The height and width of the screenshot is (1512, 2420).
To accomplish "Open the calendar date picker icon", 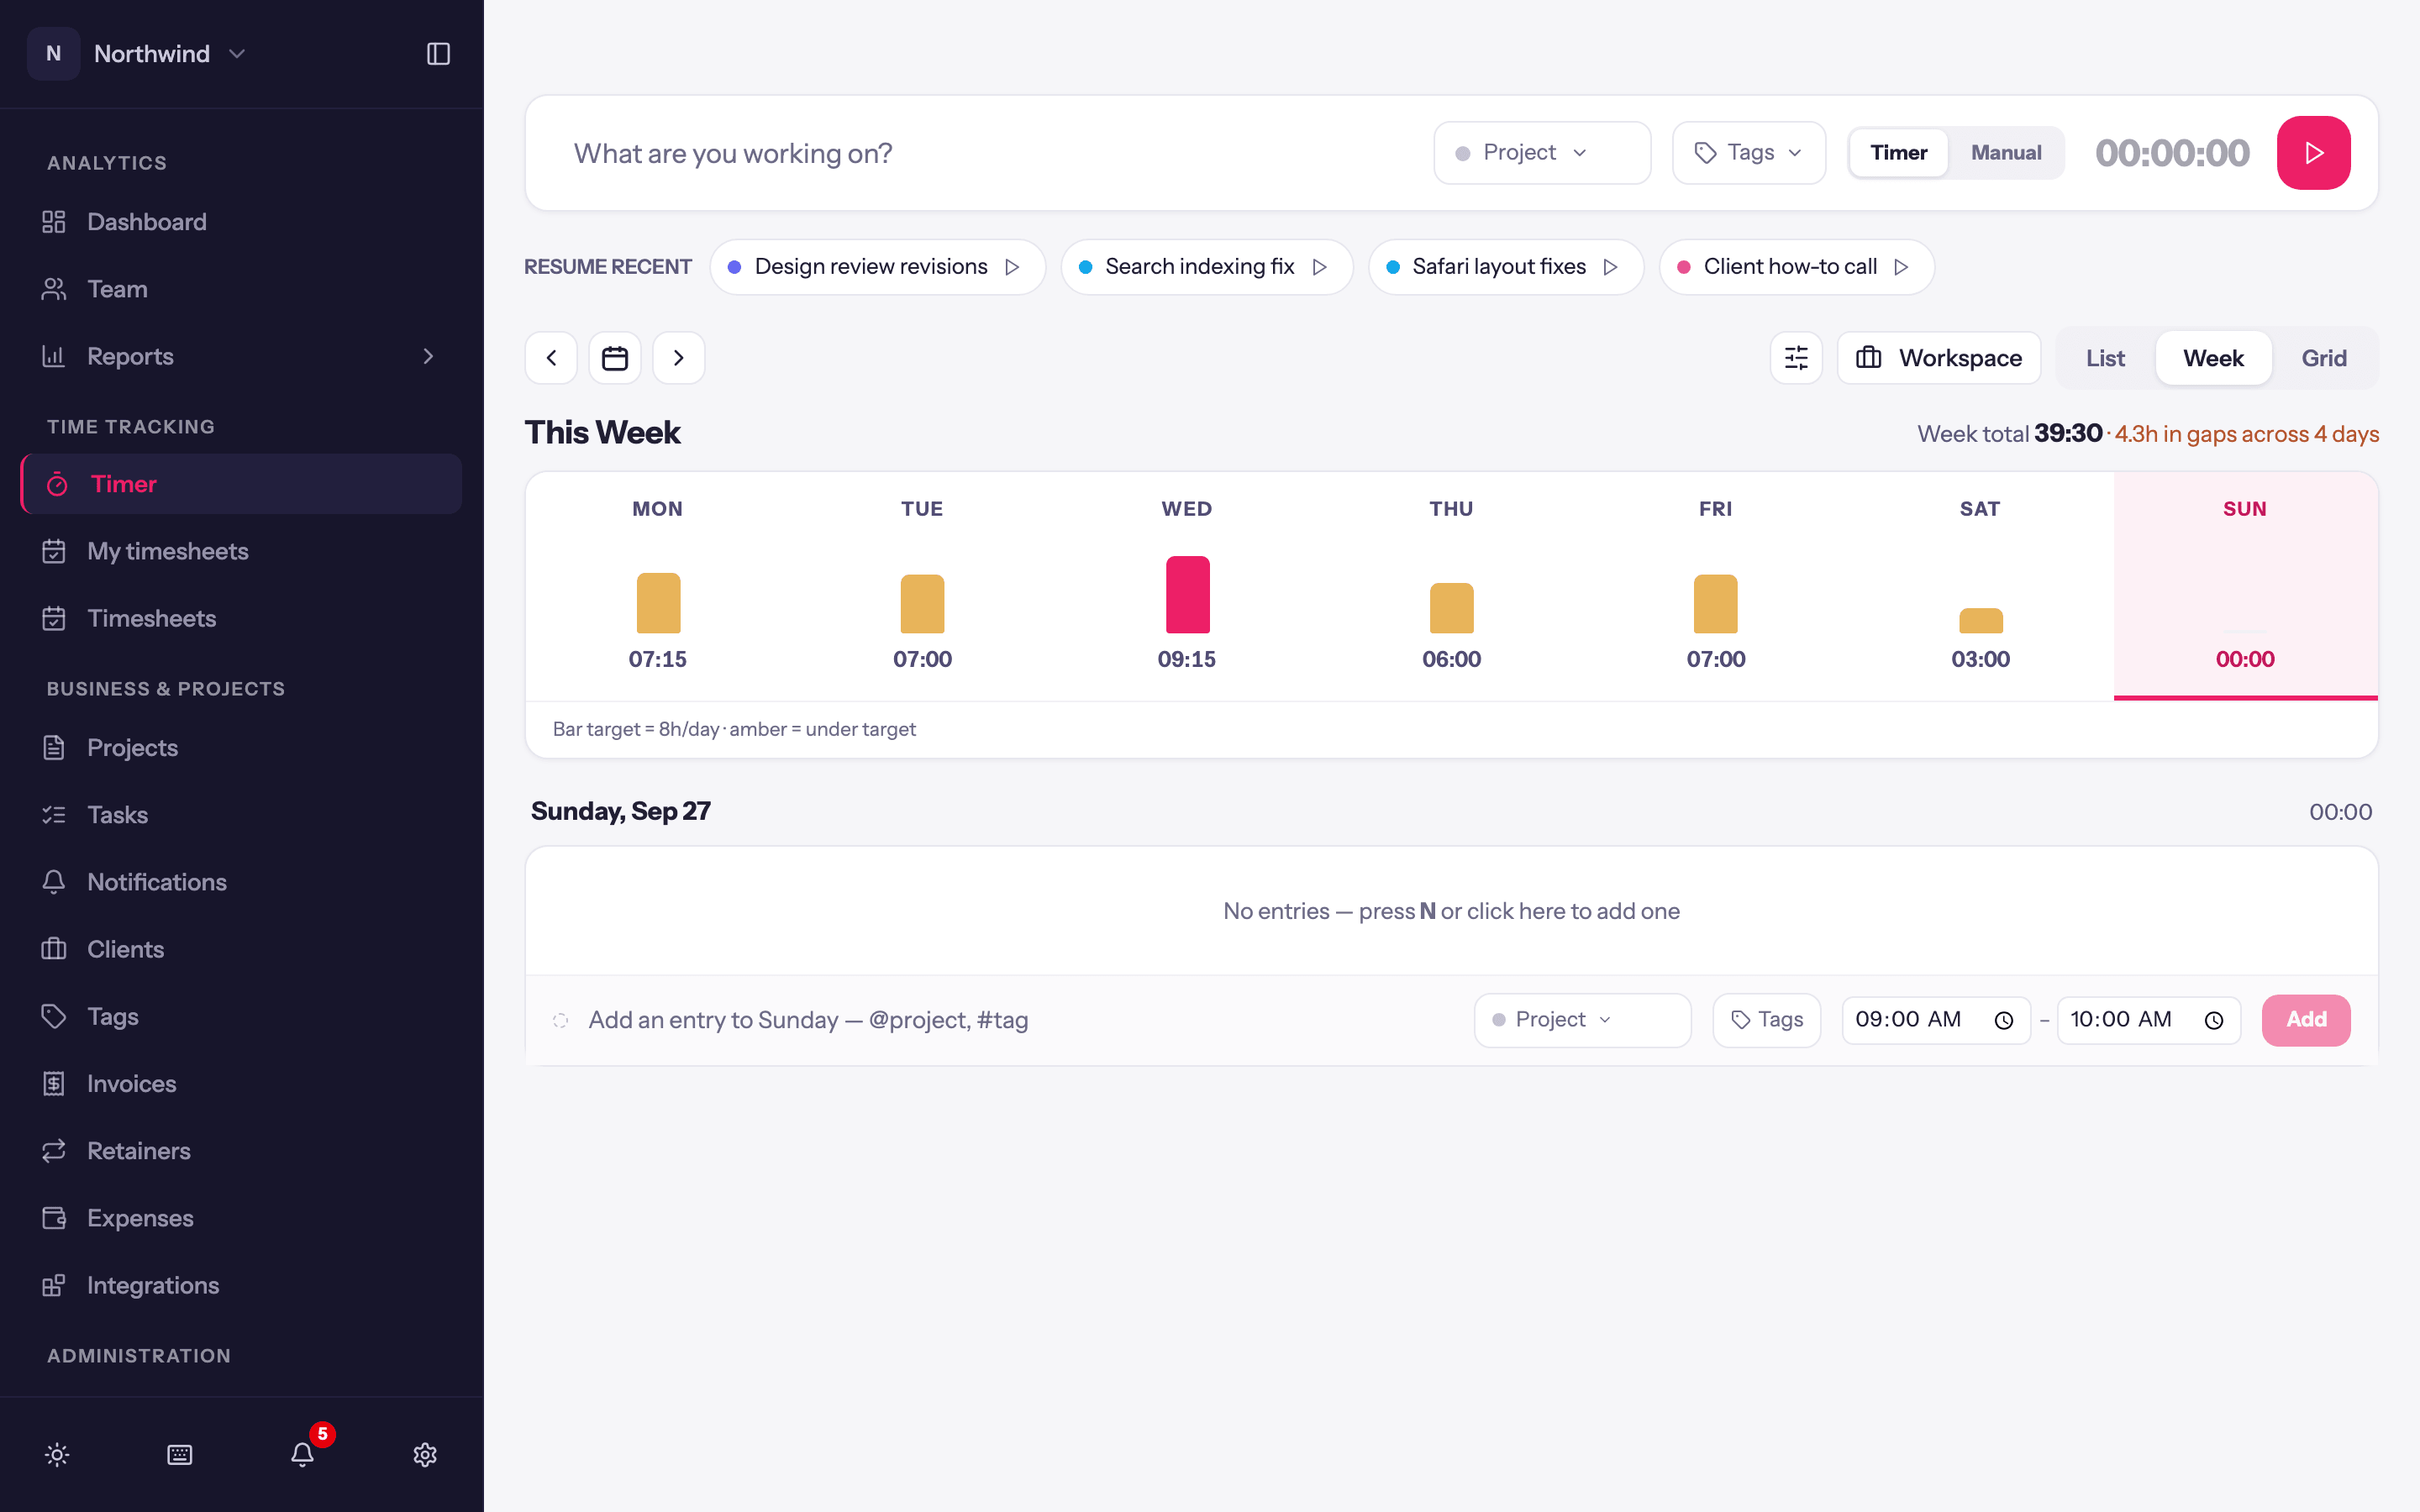I will click(x=615, y=358).
